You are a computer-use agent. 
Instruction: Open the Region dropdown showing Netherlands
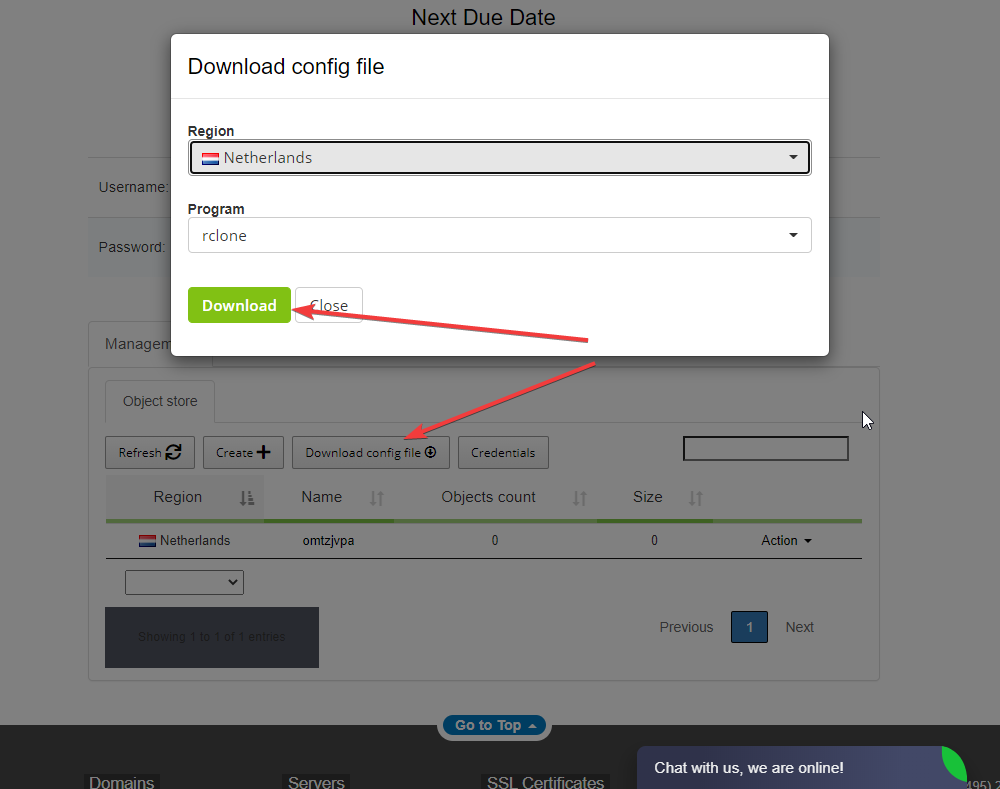point(499,158)
